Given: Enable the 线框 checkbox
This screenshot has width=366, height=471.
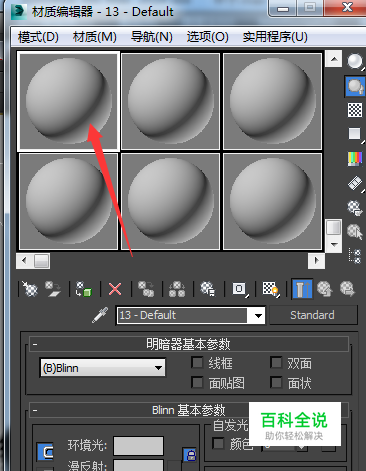Looking at the screenshot, I should pos(197,363).
